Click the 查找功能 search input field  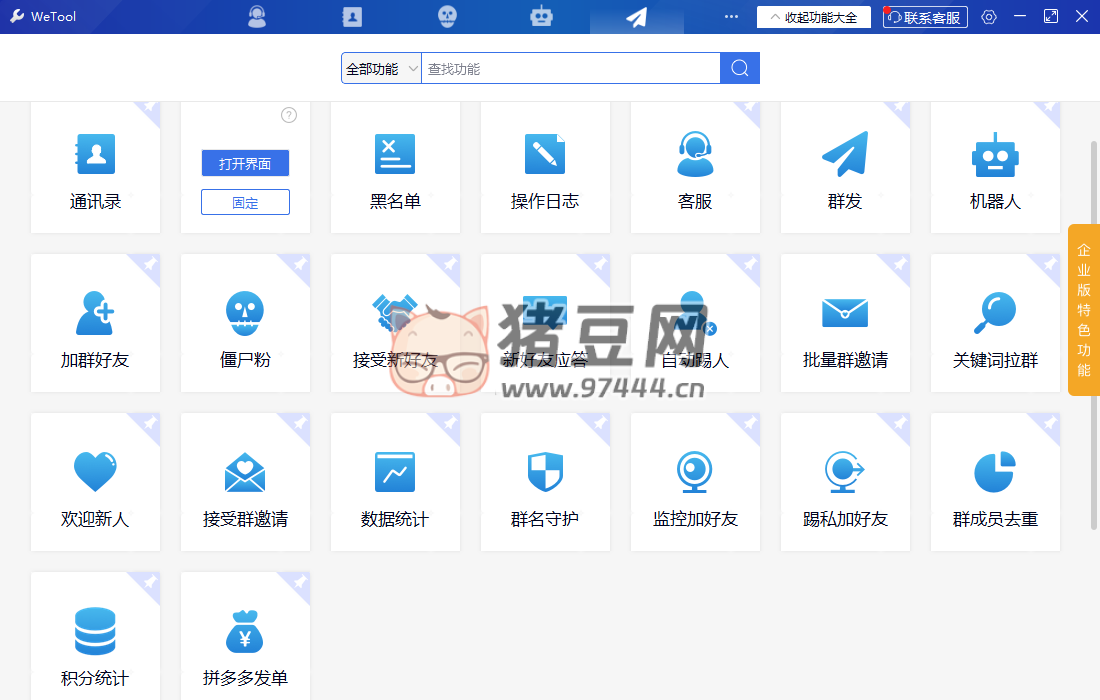pos(570,69)
